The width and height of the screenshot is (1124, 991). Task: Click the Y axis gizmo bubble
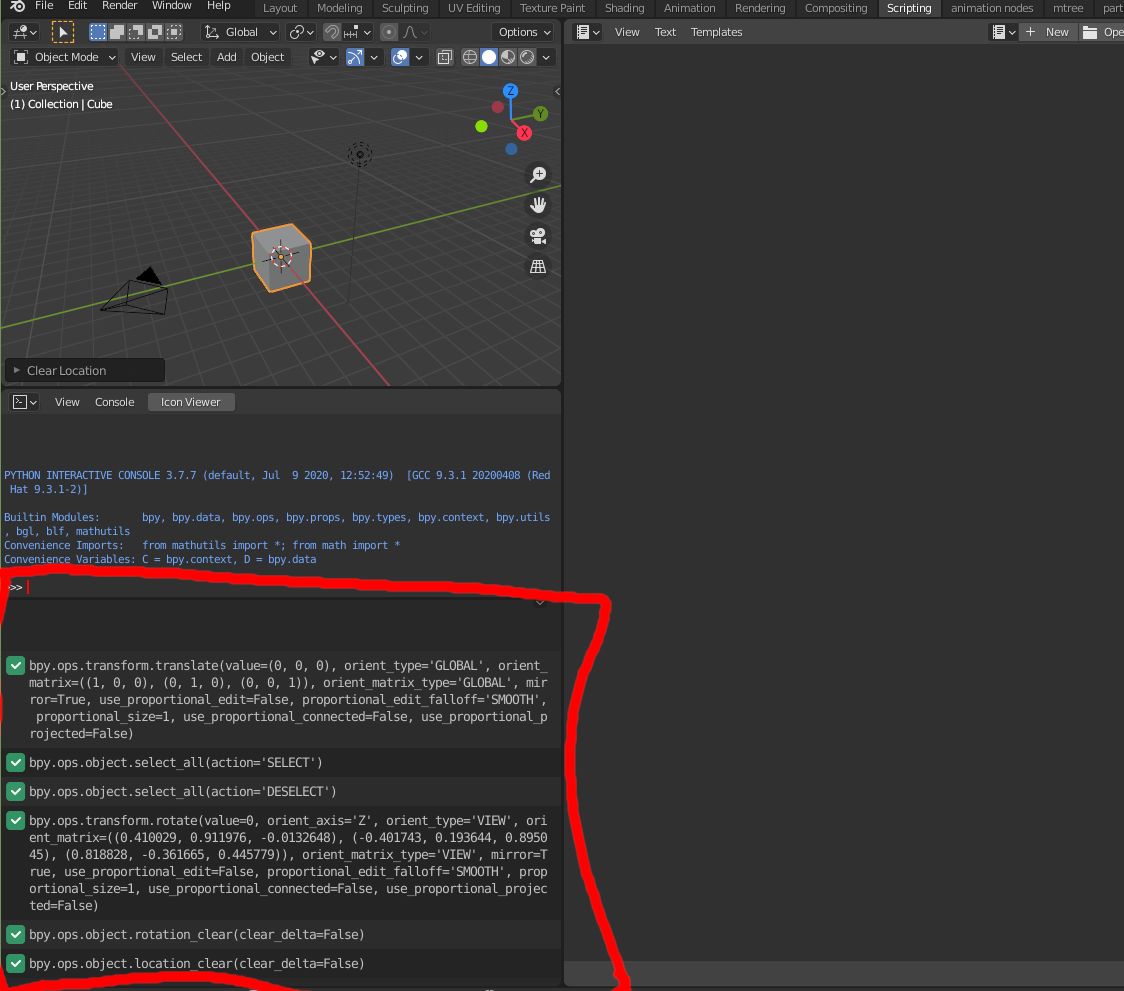pyautogui.click(x=540, y=113)
